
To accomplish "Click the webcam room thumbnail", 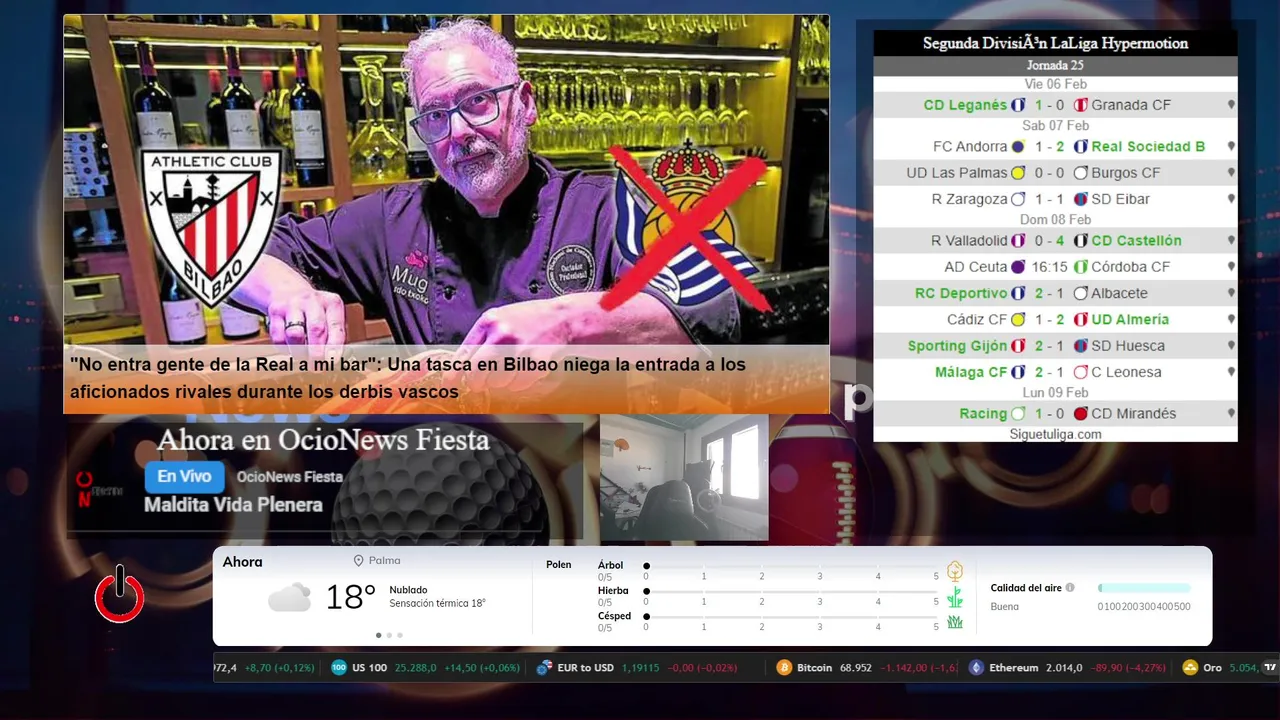I will point(684,478).
